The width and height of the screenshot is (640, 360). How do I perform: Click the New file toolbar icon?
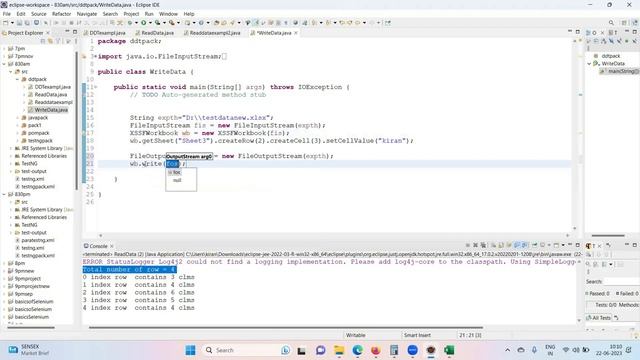click(6, 23)
